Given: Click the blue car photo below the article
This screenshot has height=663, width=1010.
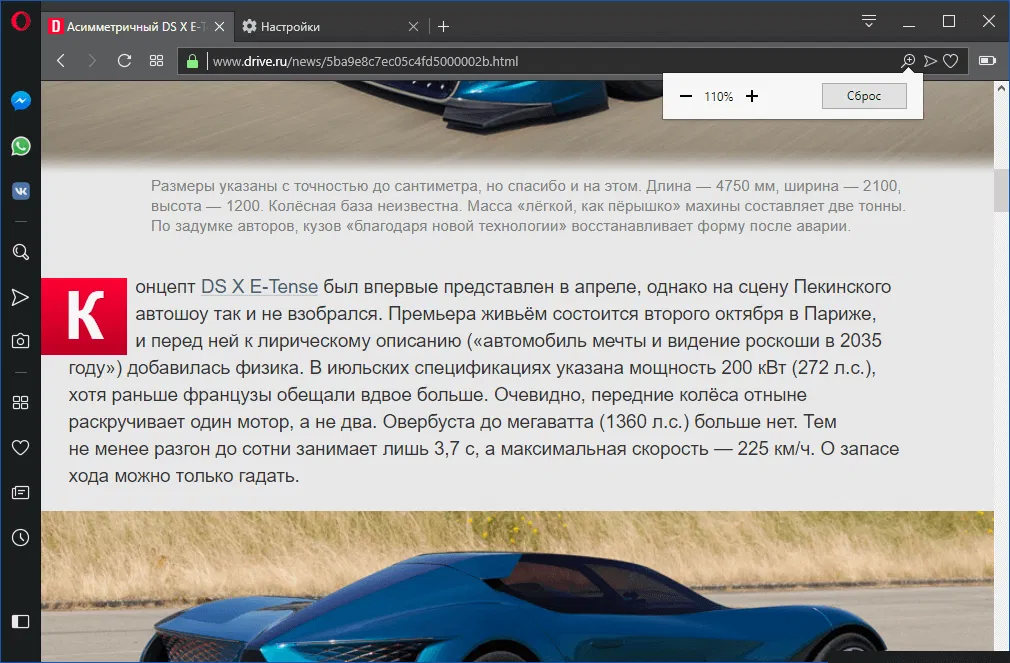Looking at the screenshot, I should click(517, 586).
